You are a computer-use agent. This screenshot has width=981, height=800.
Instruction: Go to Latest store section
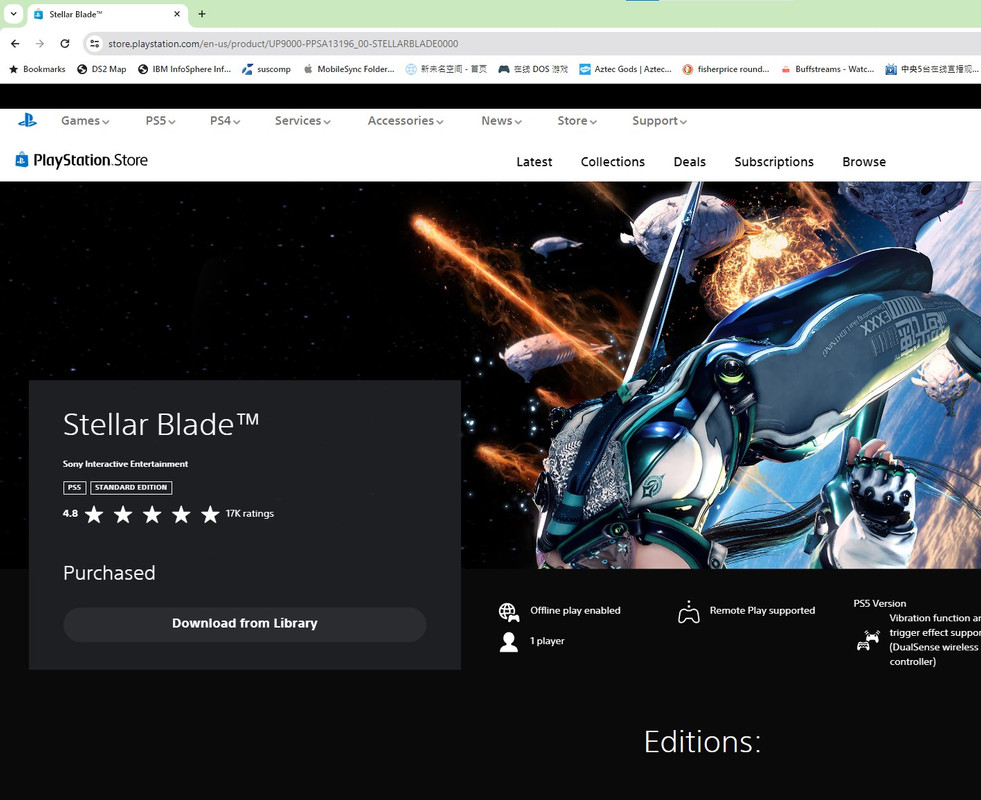(534, 162)
